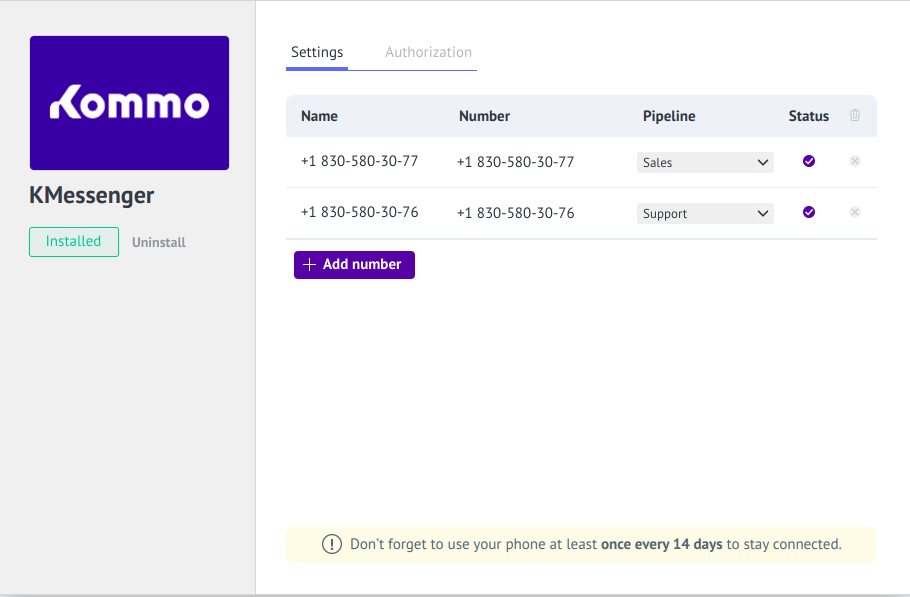
Task: Remove number +1 830-580-30-76 with X icon
Action: (x=855, y=212)
